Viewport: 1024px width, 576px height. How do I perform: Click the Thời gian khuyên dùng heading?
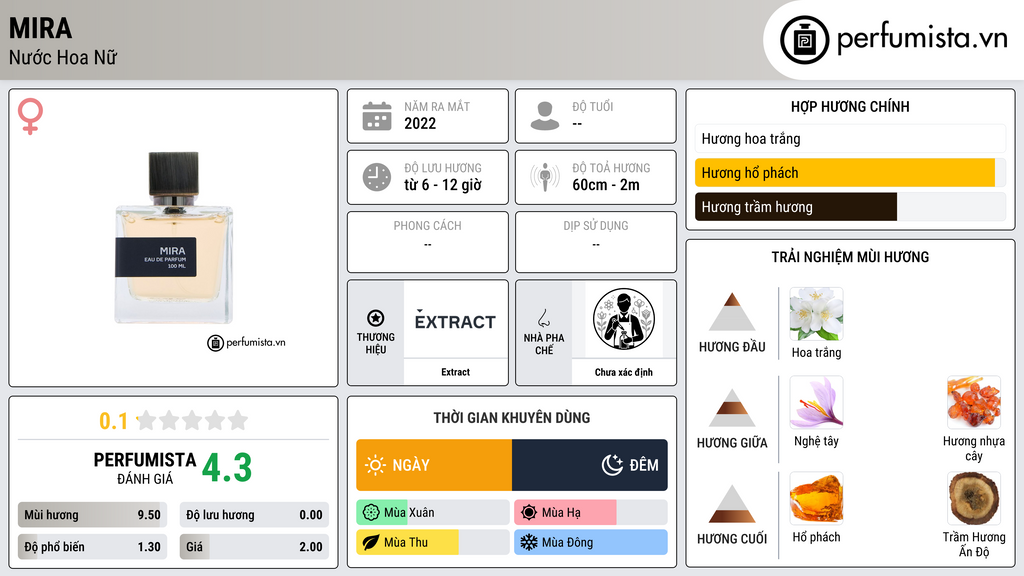pyautogui.click(x=512, y=417)
